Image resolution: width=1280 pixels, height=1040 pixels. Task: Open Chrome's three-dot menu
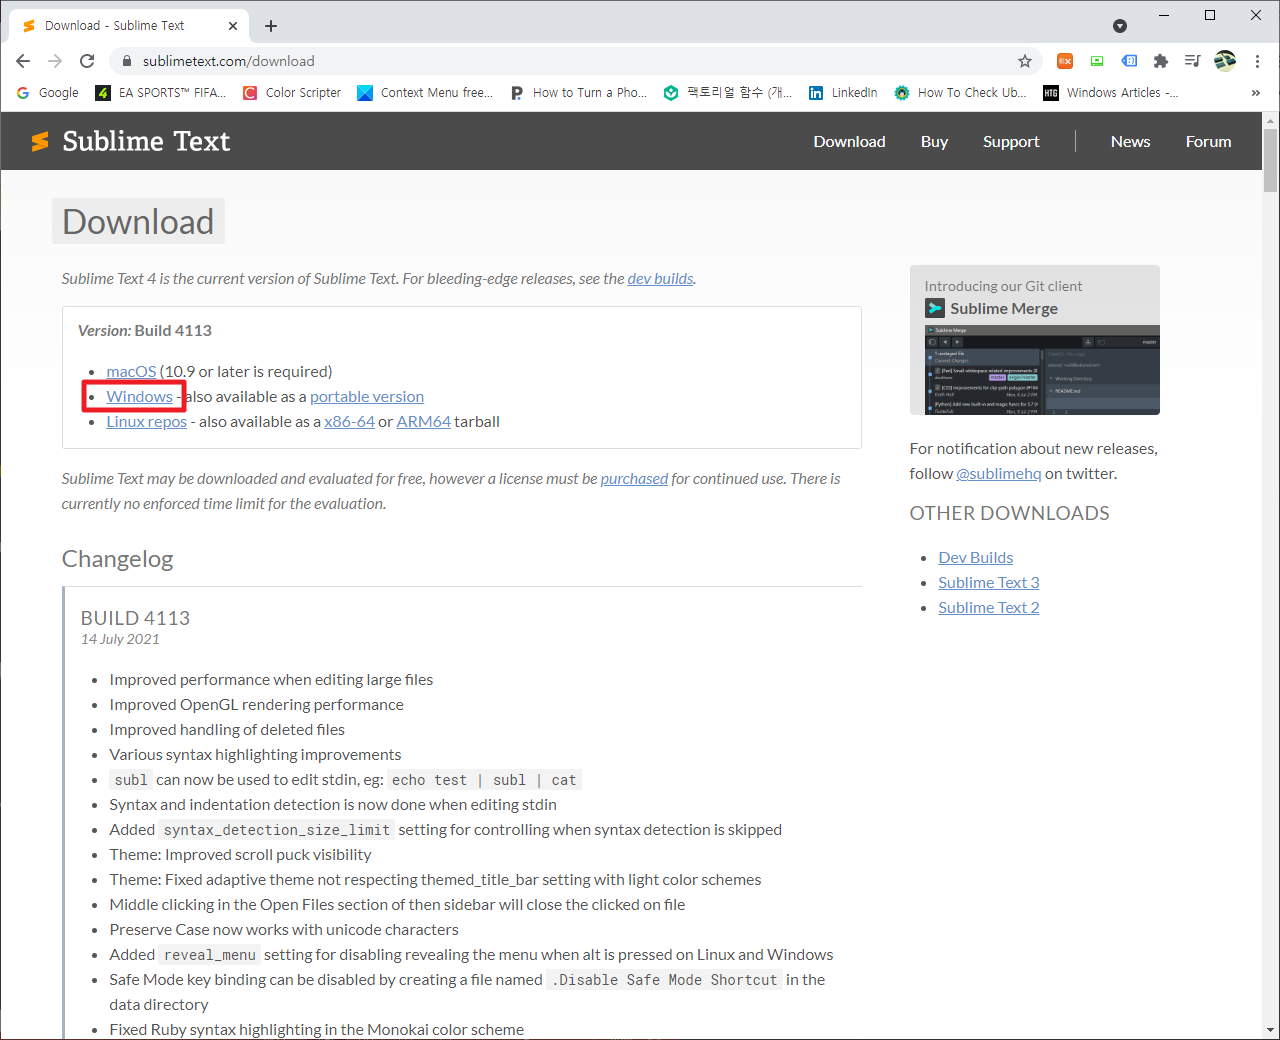point(1257,61)
